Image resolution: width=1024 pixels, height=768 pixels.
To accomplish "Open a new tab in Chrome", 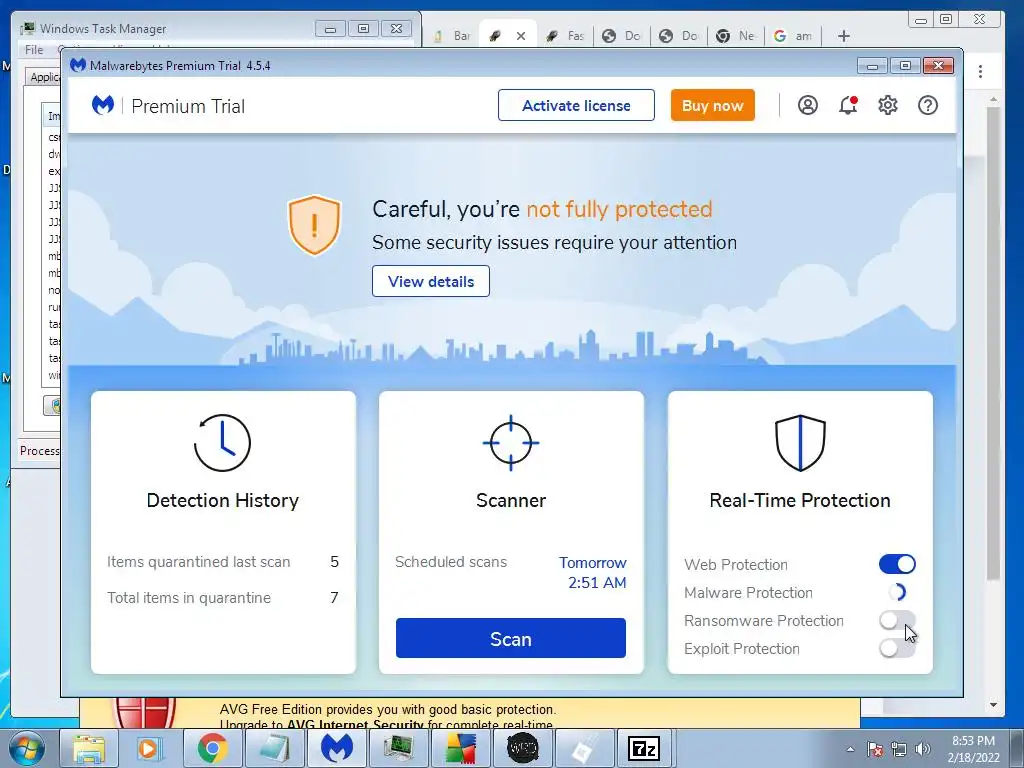I will pos(844,36).
